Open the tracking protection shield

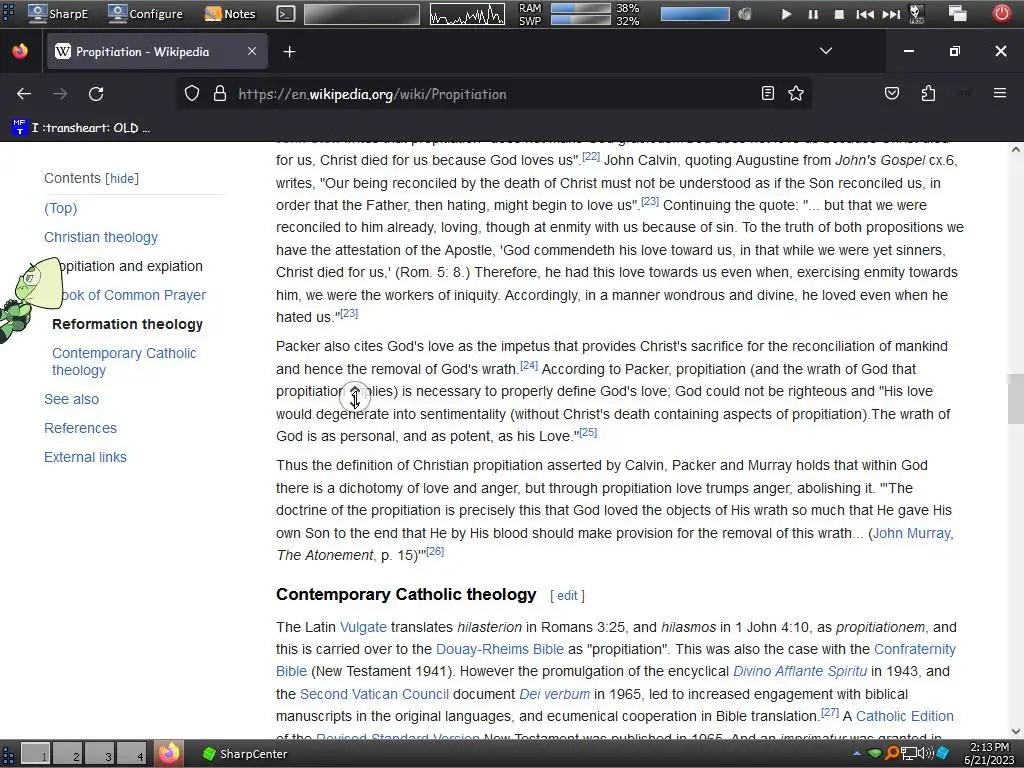pyautogui.click(x=191, y=94)
